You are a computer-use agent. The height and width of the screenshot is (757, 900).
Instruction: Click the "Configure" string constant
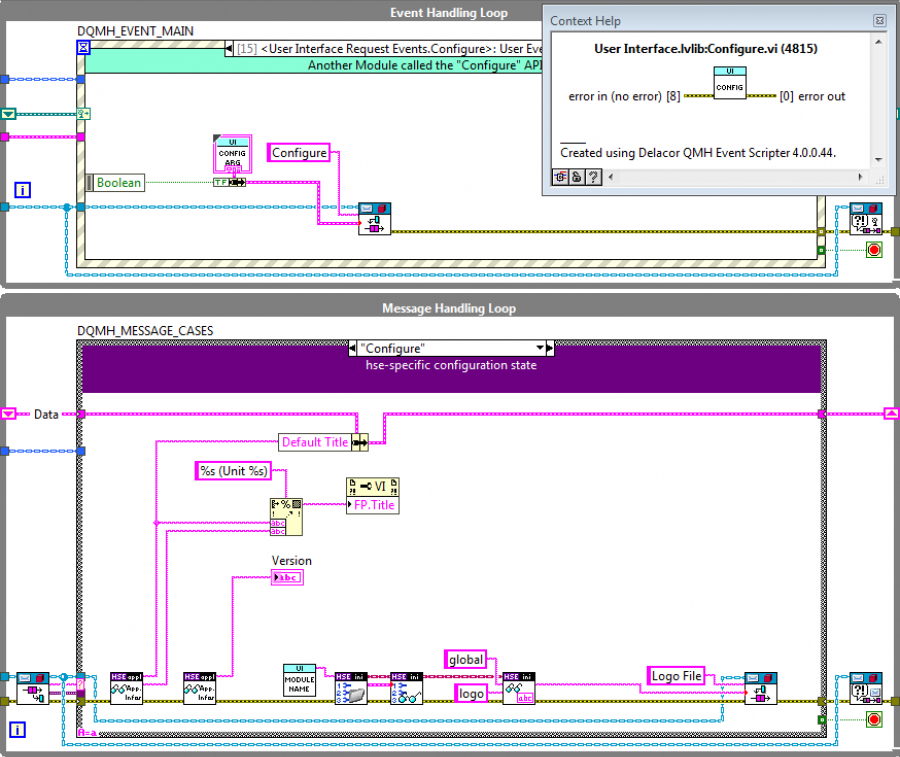299,153
